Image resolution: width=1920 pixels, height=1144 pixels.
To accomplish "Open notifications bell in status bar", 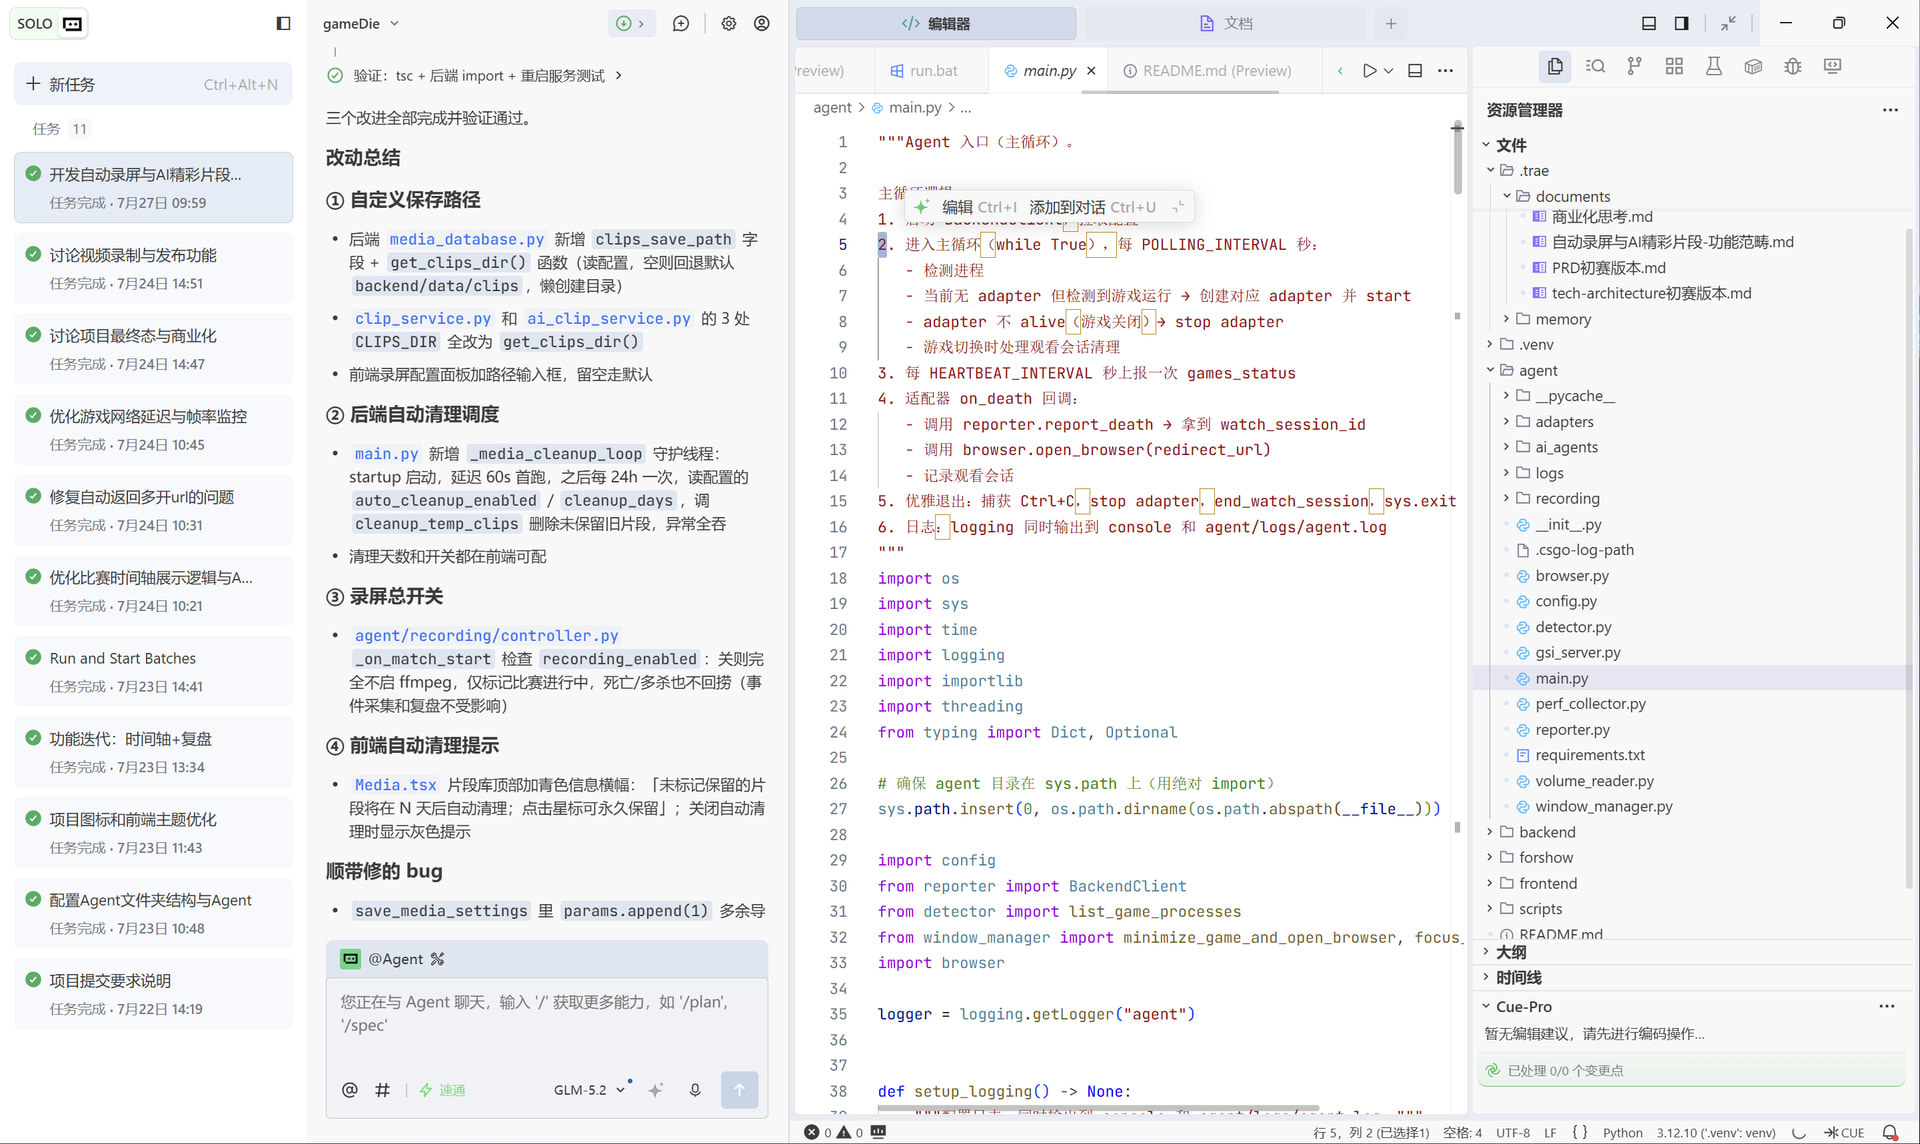I will [1890, 1133].
